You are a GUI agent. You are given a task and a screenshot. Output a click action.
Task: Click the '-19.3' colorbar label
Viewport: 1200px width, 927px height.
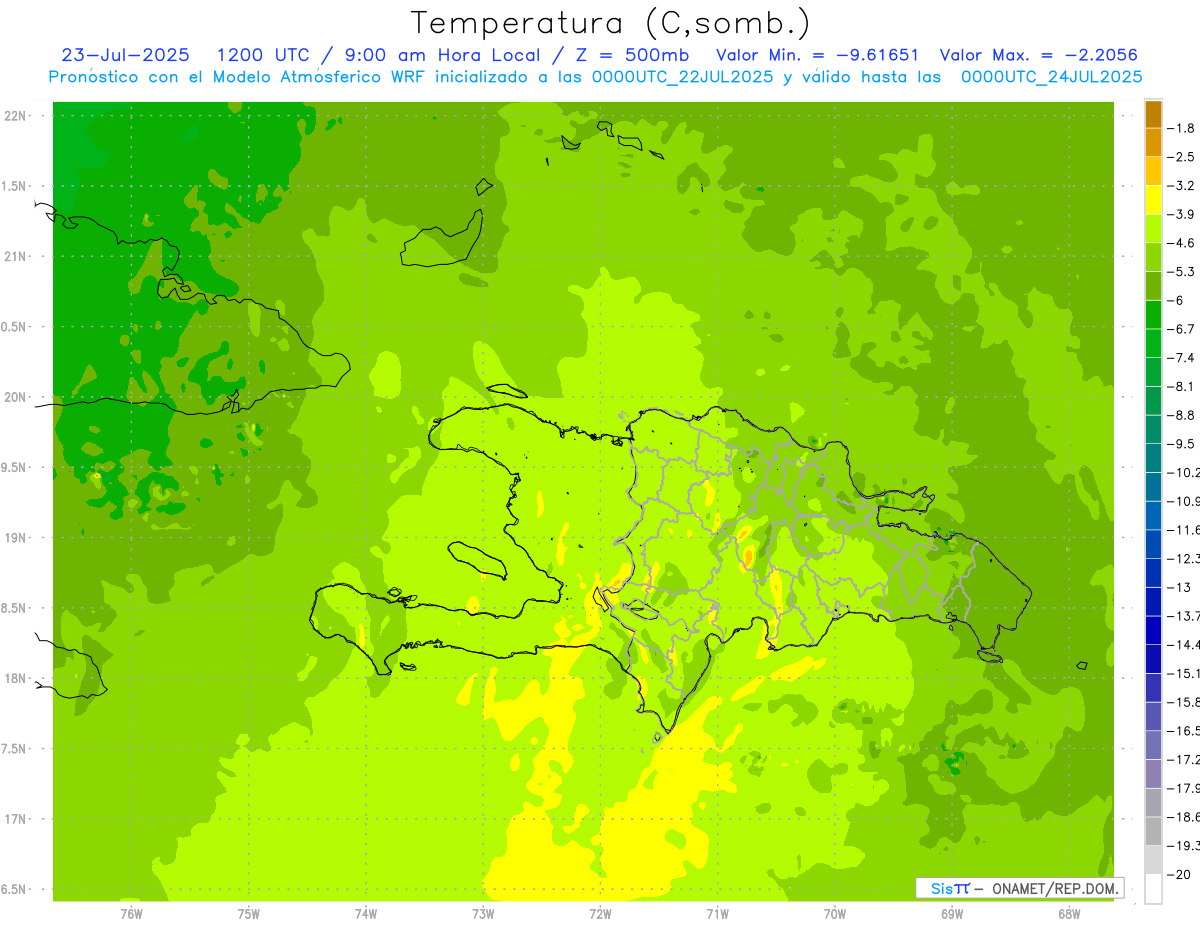pos(1183,846)
